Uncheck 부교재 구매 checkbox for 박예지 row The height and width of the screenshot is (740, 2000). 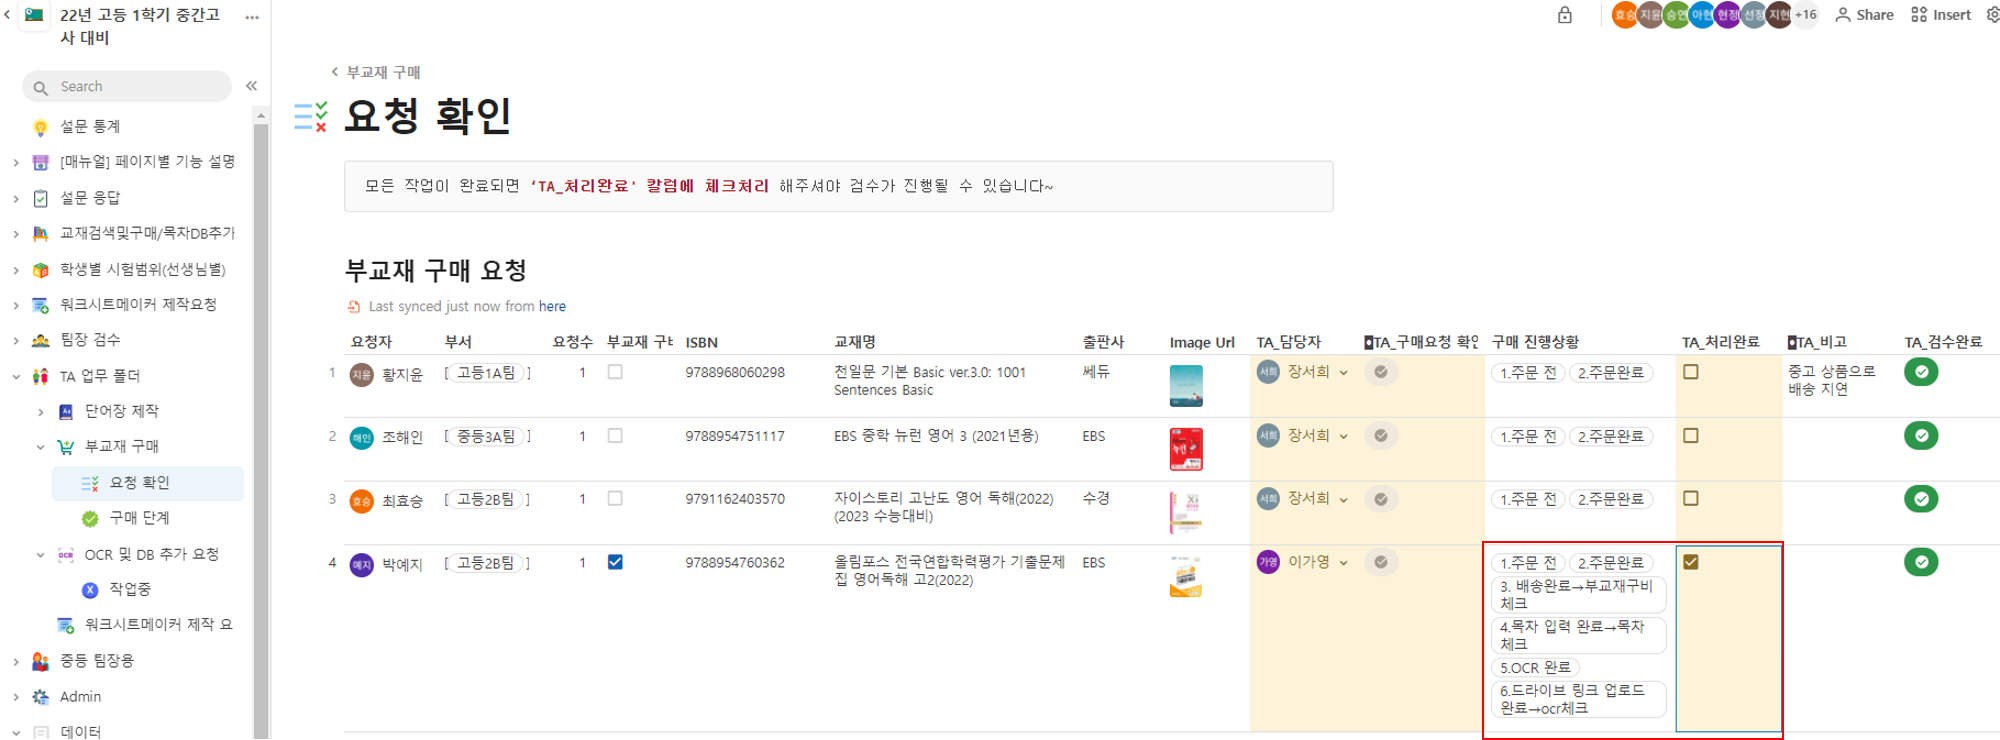[615, 562]
